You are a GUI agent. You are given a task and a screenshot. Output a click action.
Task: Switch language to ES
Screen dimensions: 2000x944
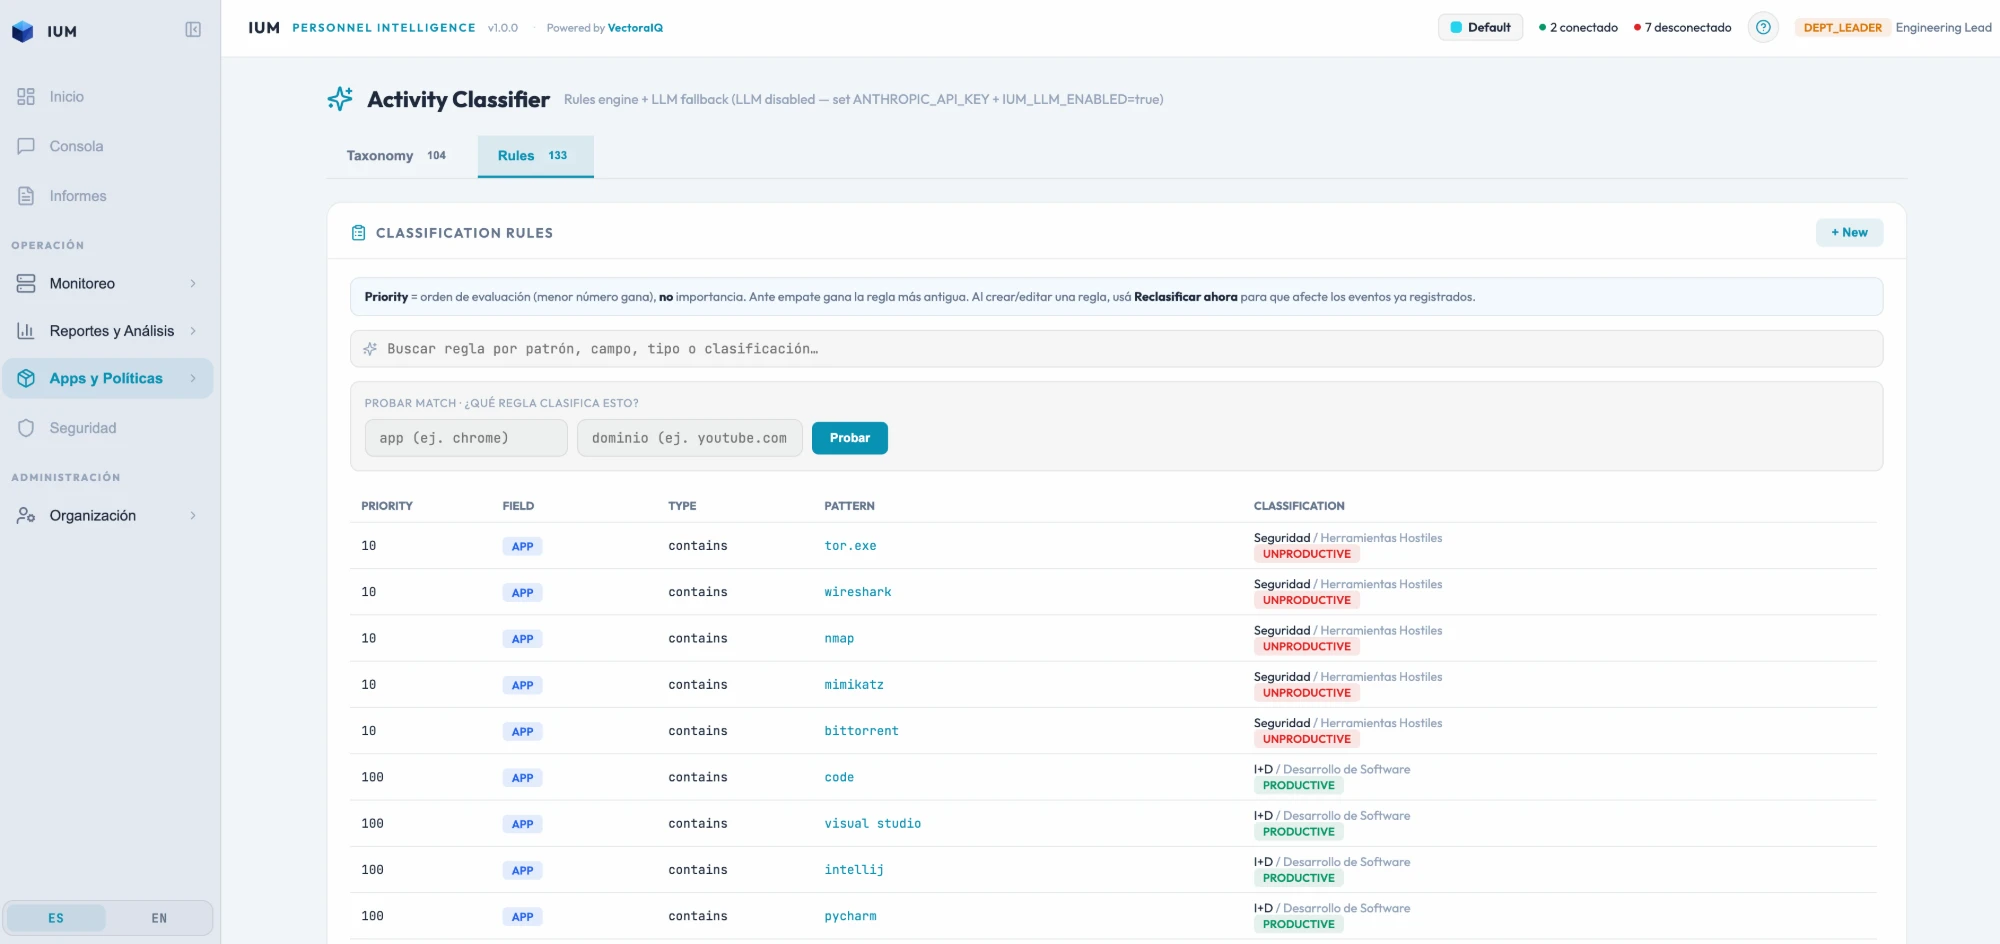(x=56, y=918)
